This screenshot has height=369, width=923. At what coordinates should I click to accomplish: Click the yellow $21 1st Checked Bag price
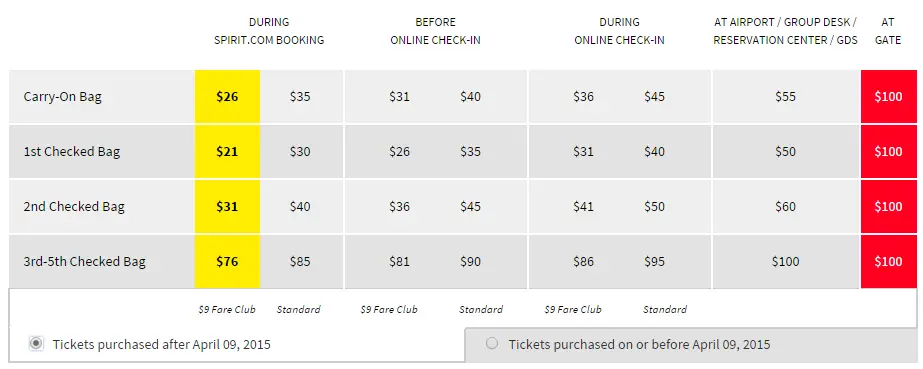click(227, 152)
